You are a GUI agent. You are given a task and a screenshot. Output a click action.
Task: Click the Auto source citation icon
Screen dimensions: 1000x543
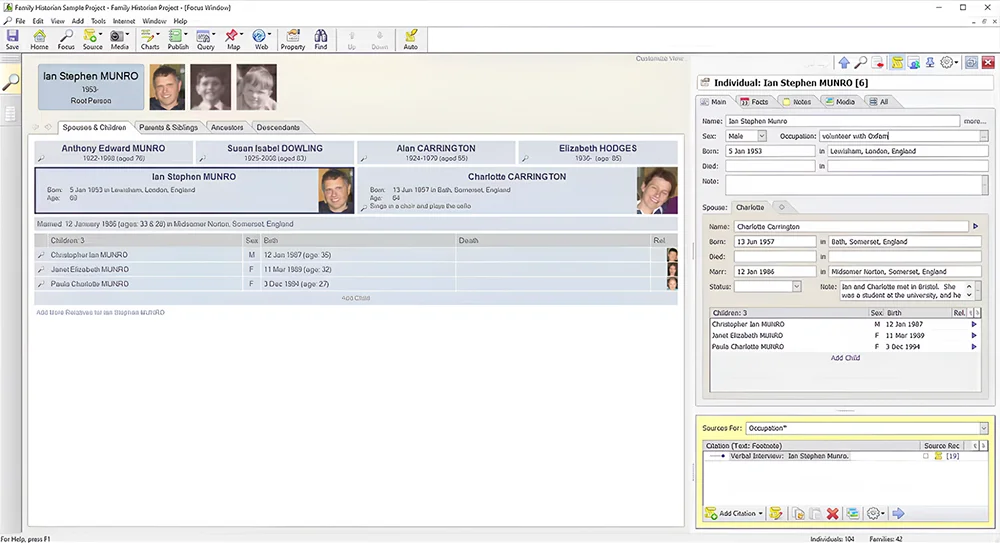click(x=410, y=38)
